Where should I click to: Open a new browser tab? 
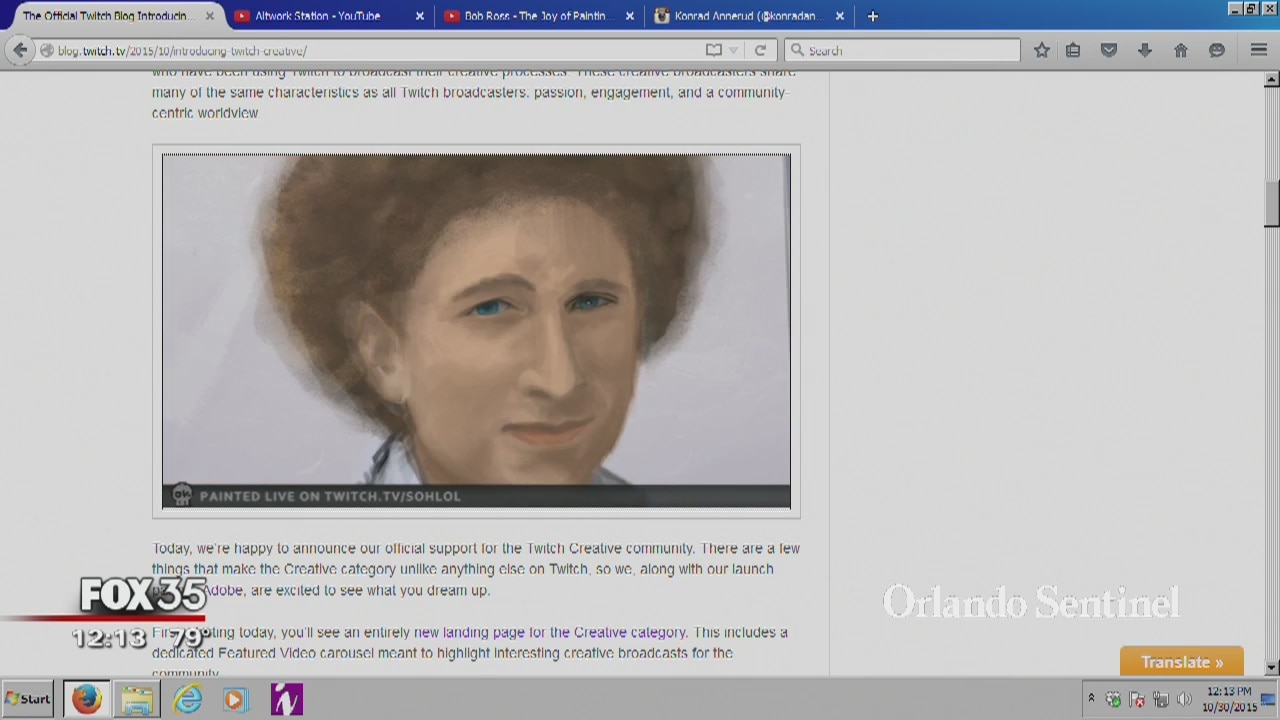(x=873, y=16)
